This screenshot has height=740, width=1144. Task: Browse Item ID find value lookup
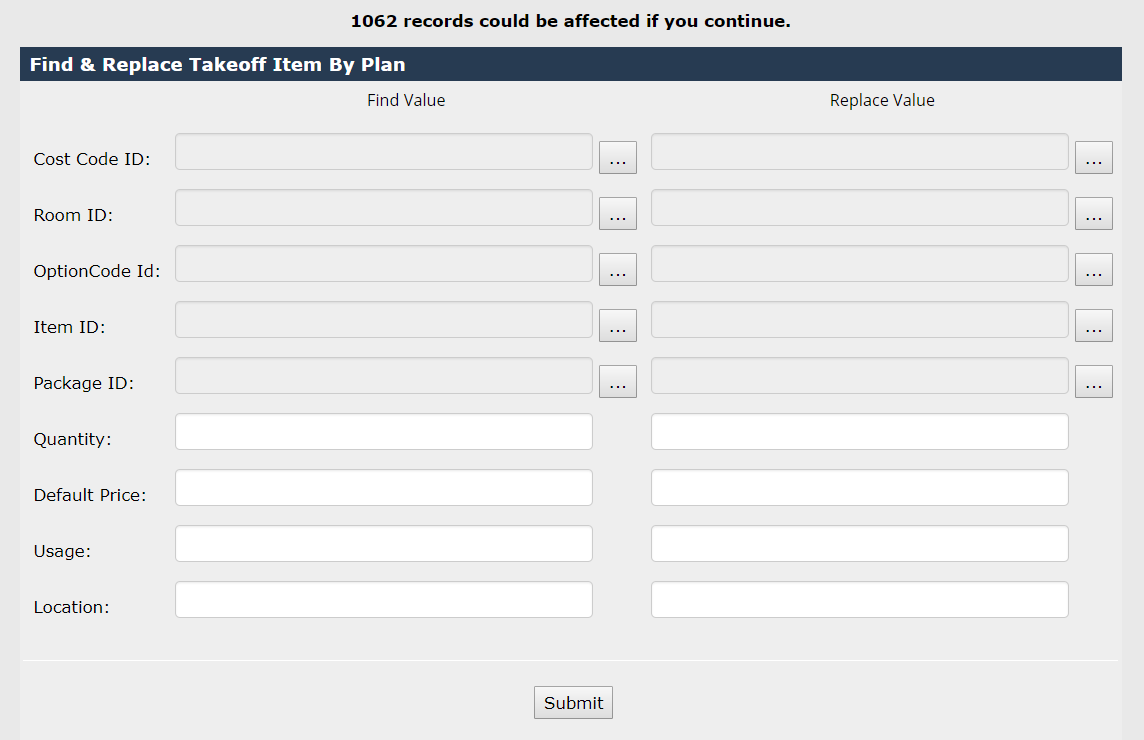click(x=617, y=326)
